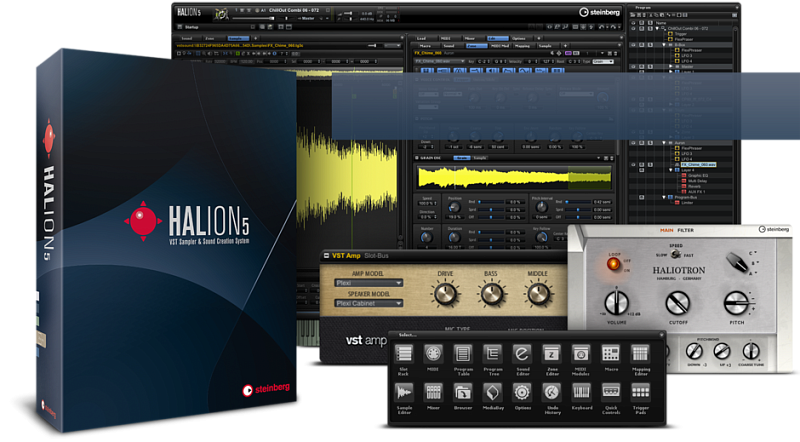Open the Slot Rack editor icon
This screenshot has height=442, width=800.
coord(404,353)
